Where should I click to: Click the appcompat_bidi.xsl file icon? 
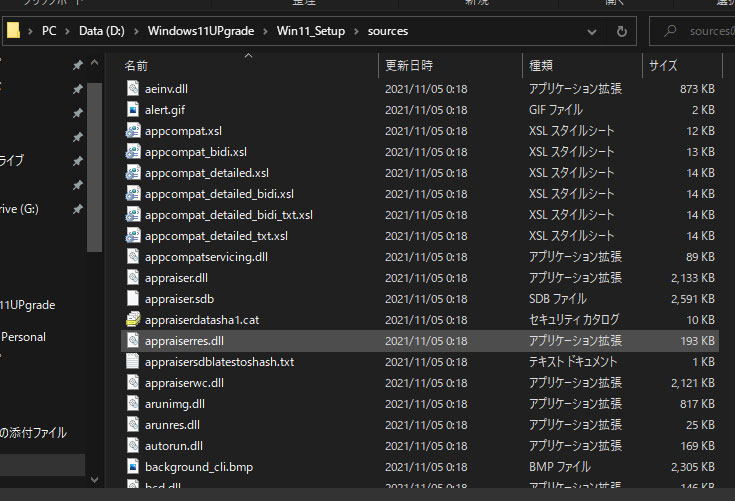(133, 152)
